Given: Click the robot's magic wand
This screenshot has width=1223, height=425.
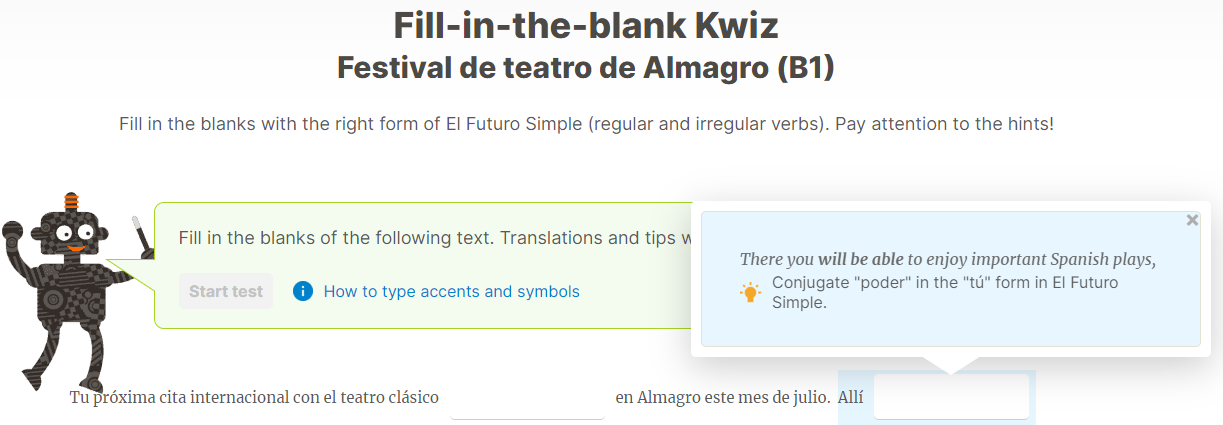Looking at the screenshot, I should 142,234.
